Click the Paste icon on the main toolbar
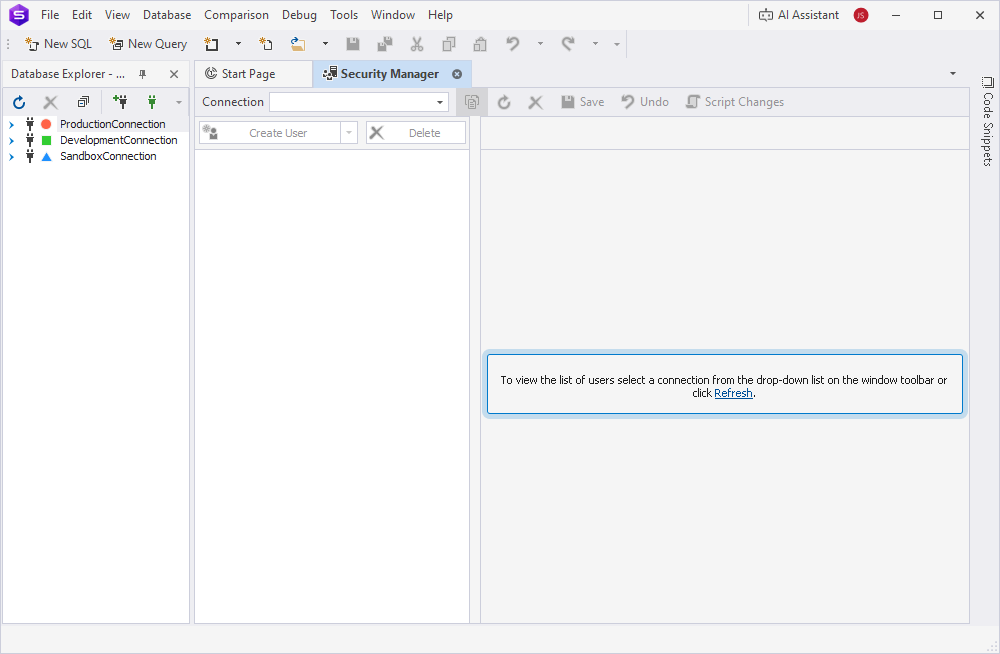 (x=480, y=44)
